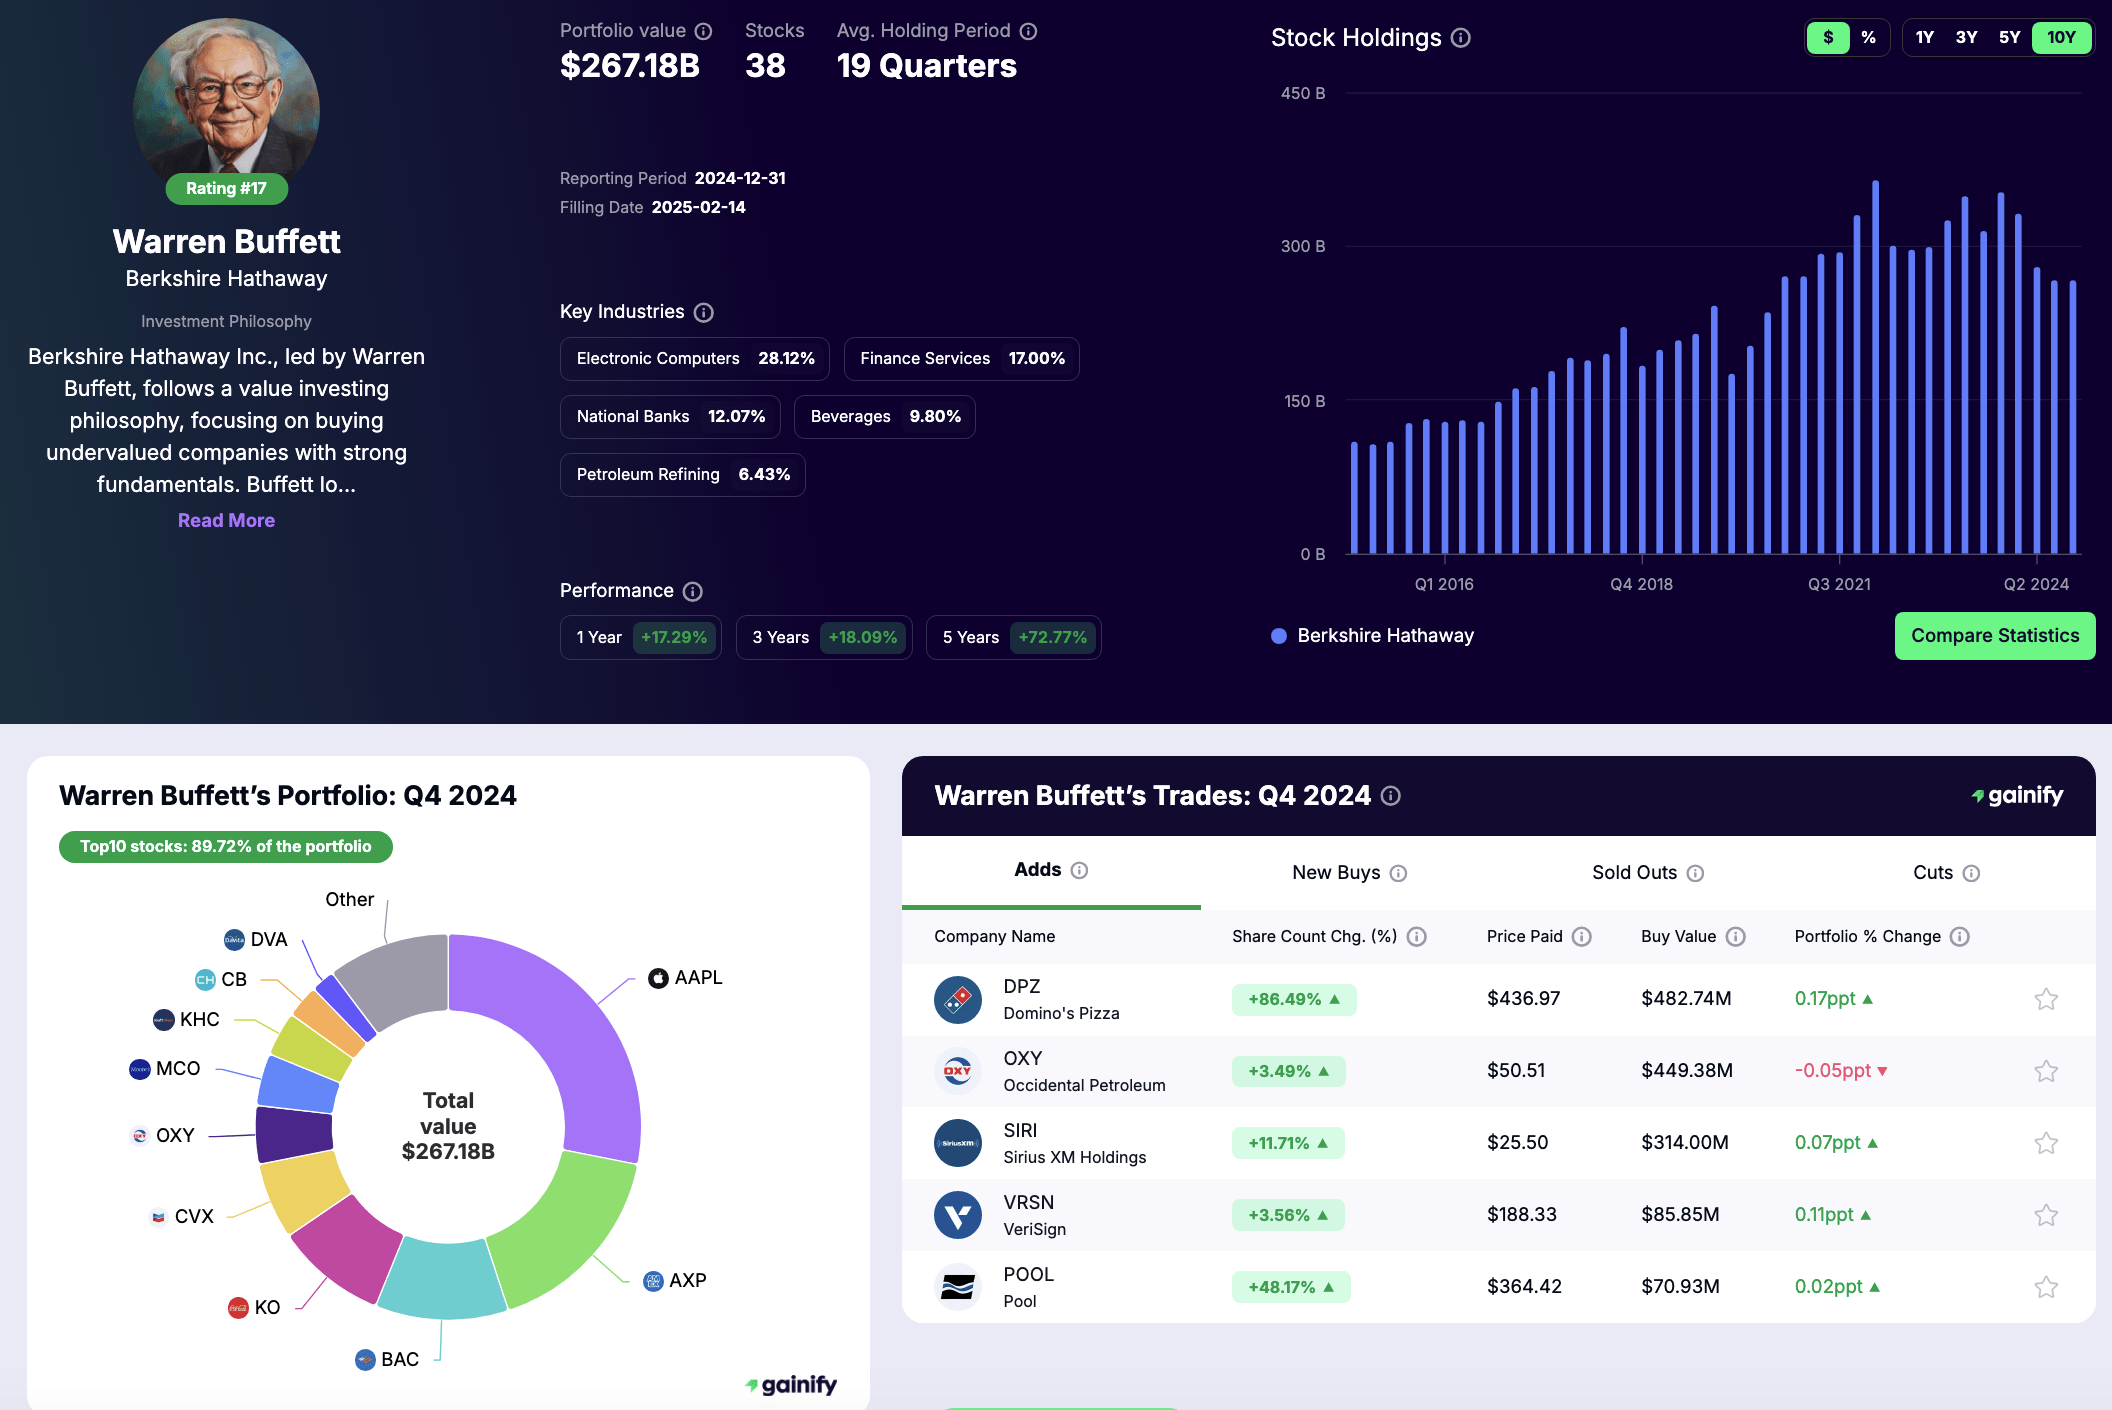Open the Sold Outs tab
Viewport: 2112px width, 1410px height.
click(x=1648, y=873)
